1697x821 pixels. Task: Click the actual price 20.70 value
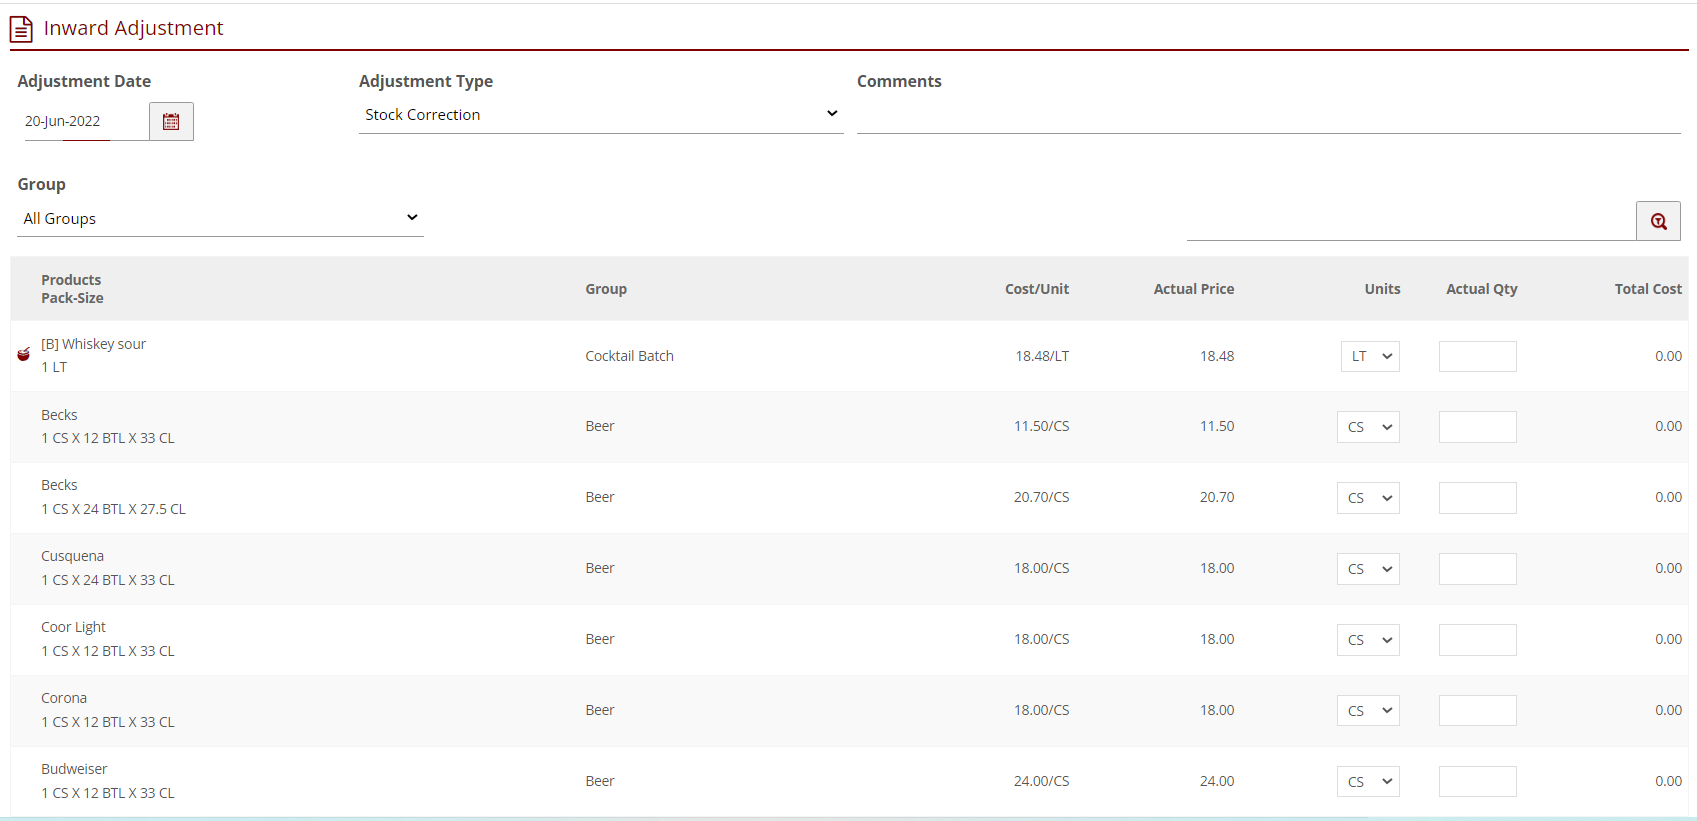(1217, 497)
